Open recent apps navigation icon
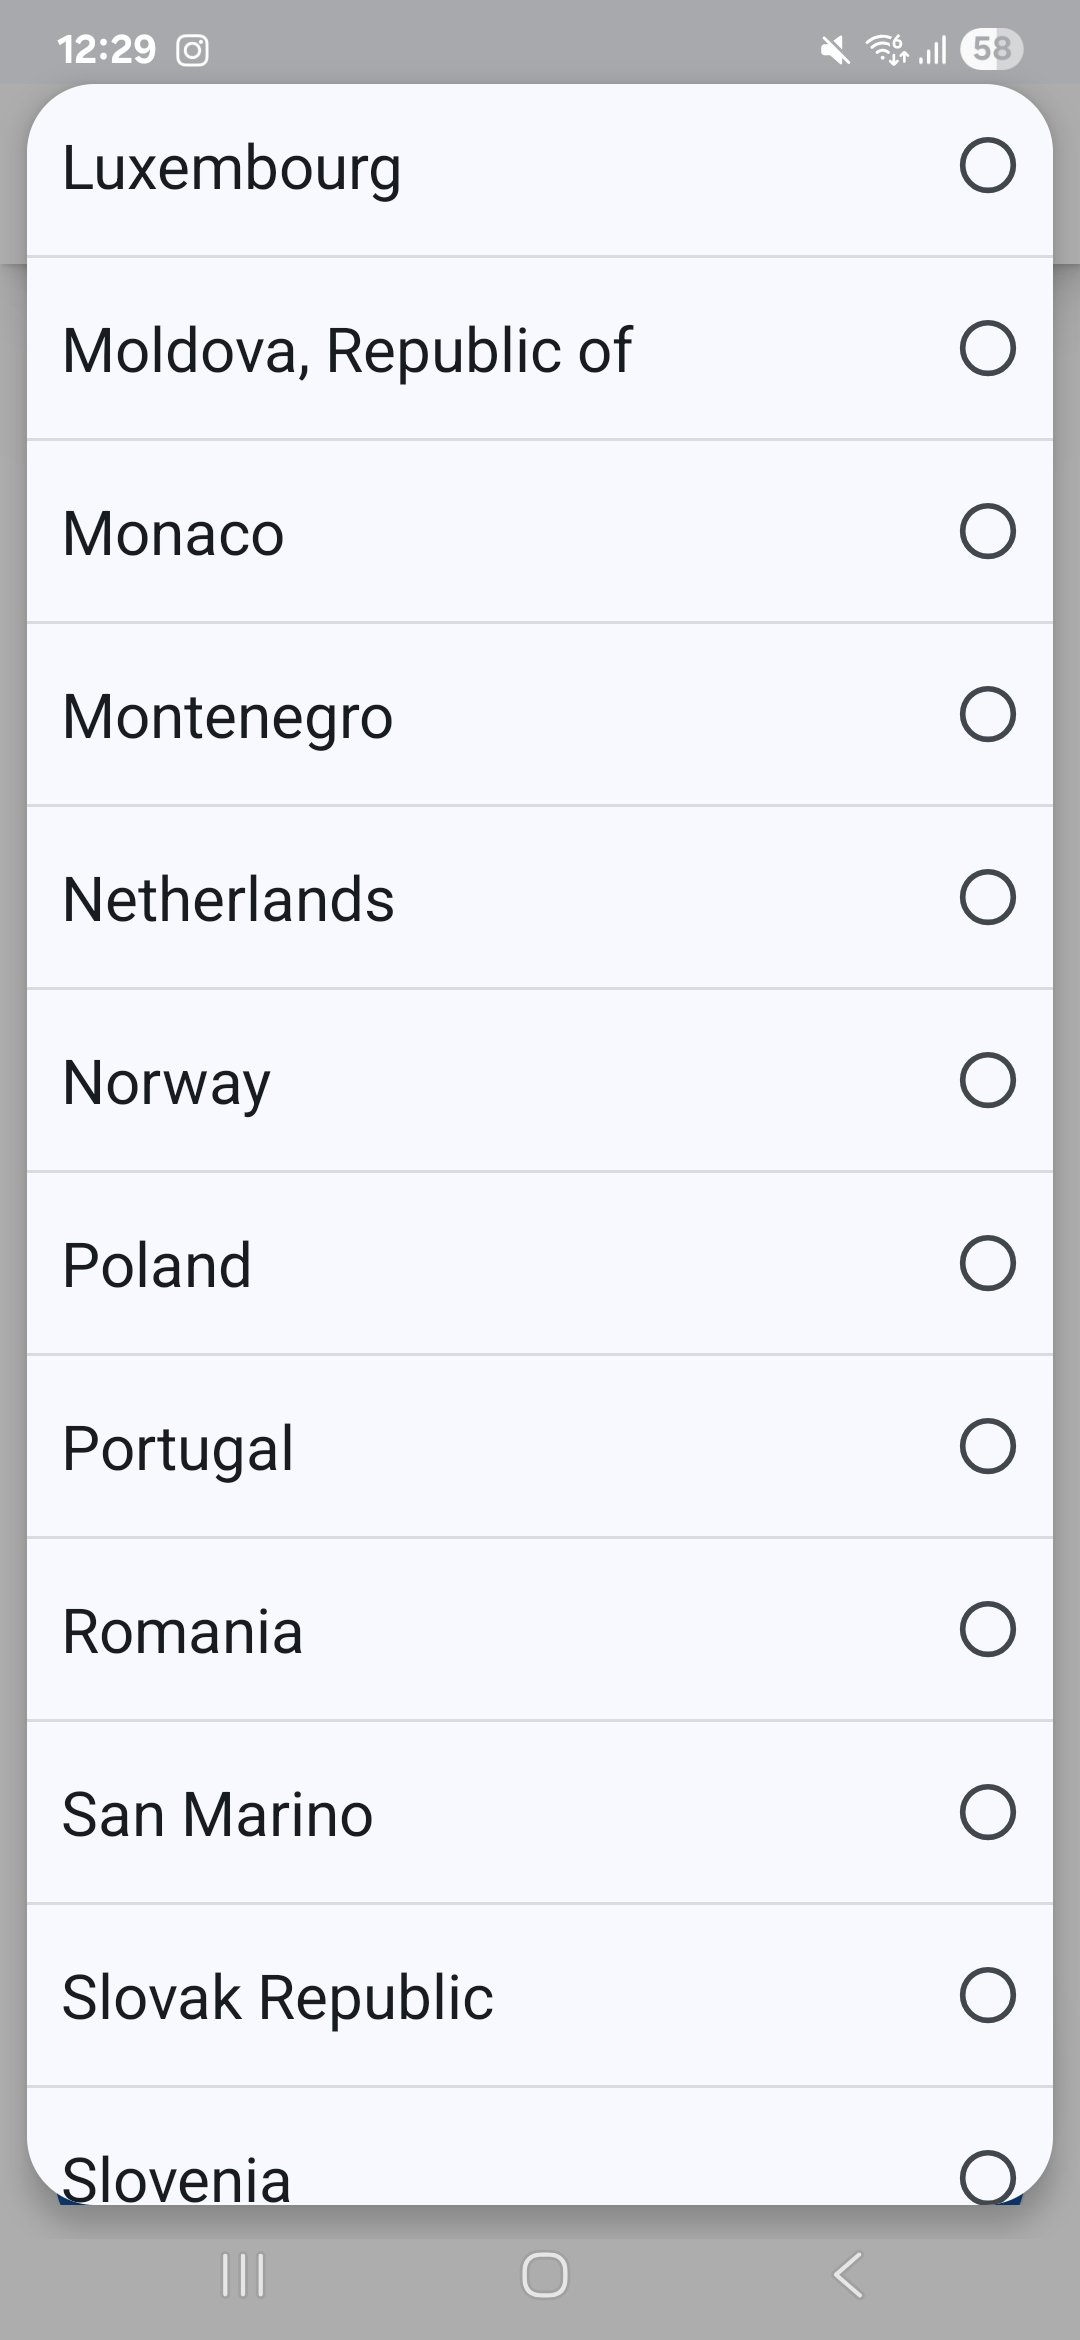This screenshot has height=2340, width=1080. [x=242, y=2276]
